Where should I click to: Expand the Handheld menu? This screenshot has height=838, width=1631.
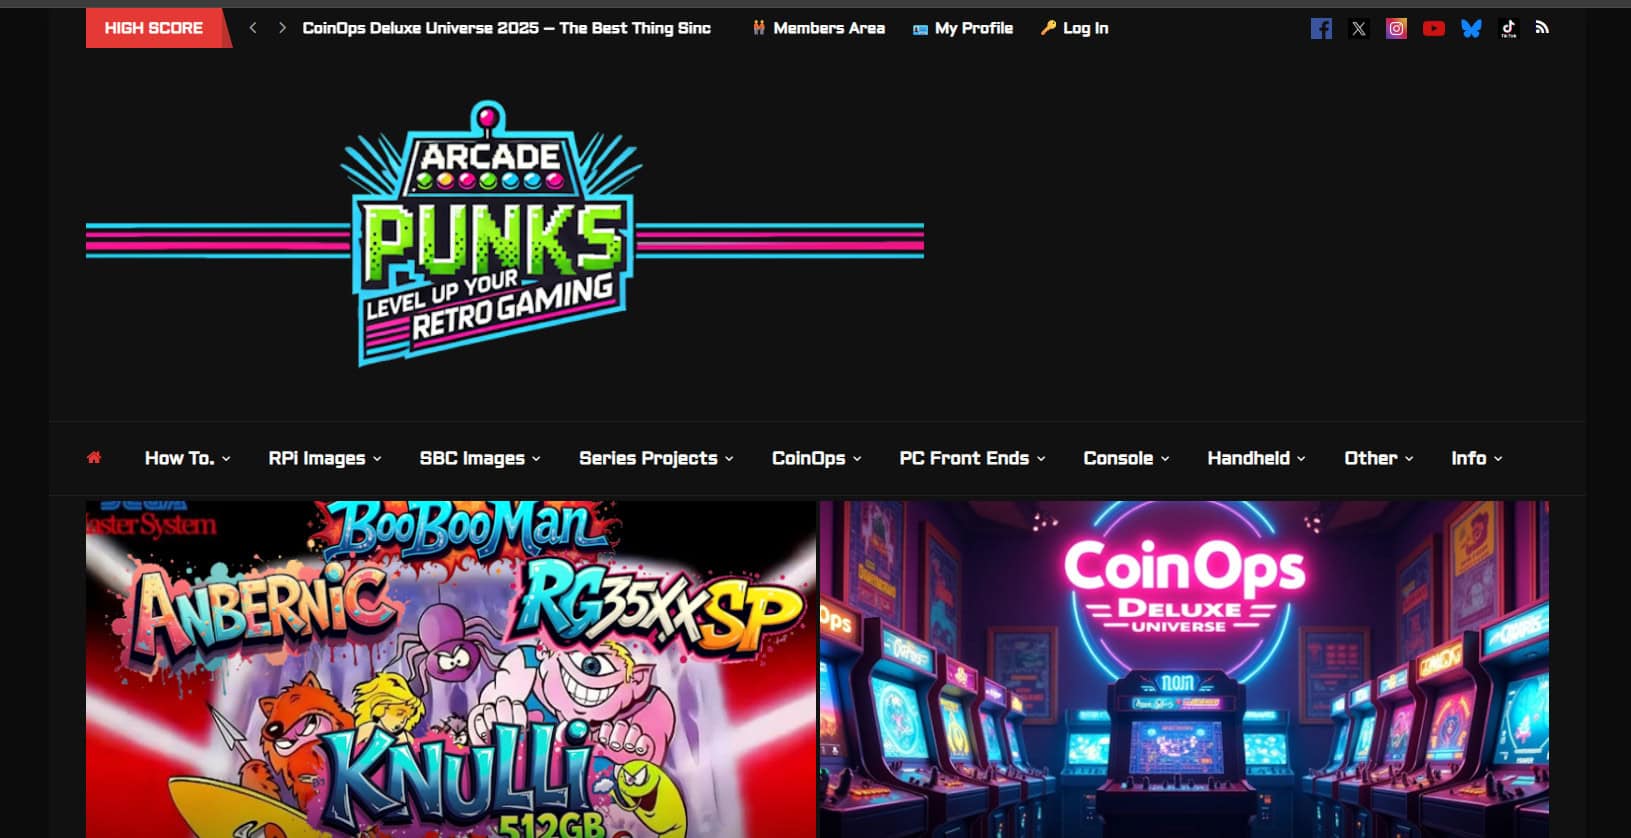point(1256,458)
